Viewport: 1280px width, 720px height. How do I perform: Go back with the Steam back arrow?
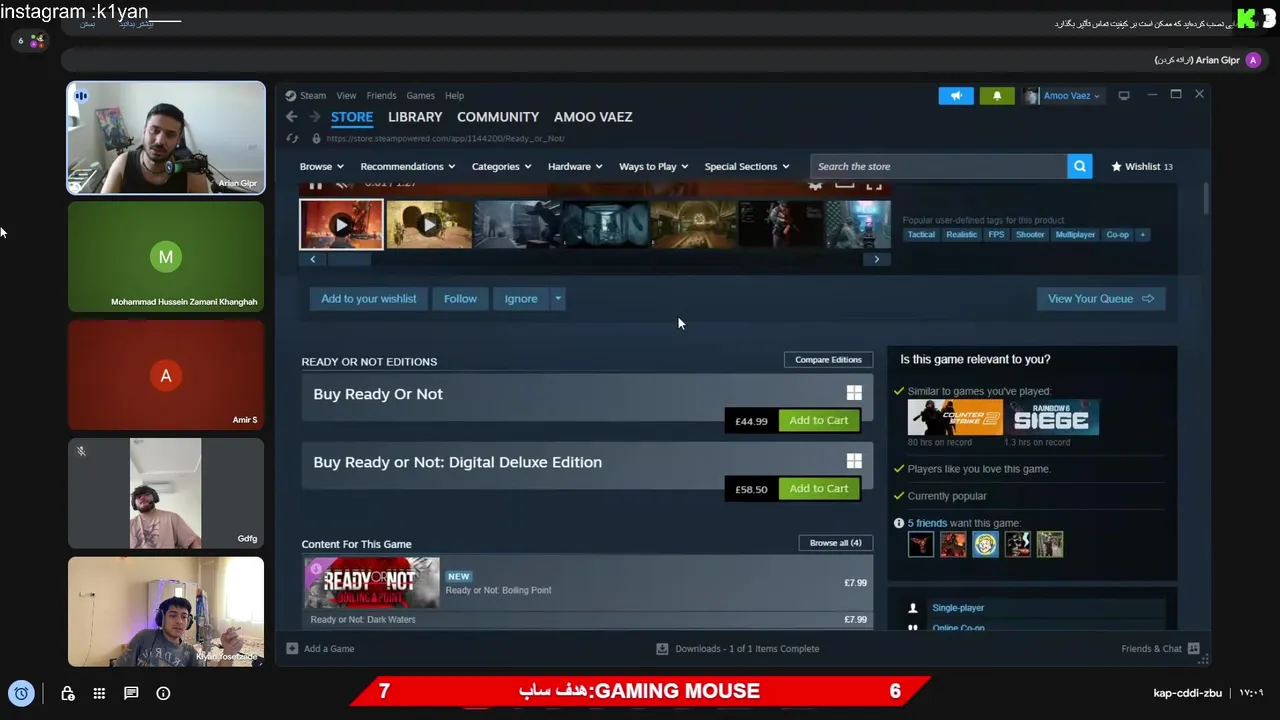pyautogui.click(x=291, y=117)
